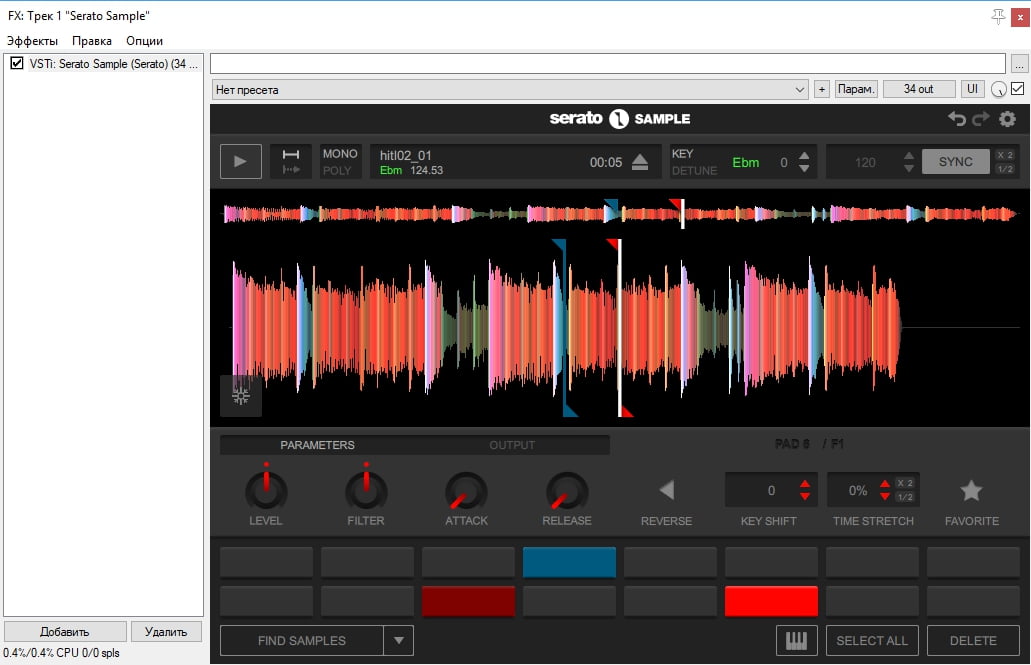1031x665 pixels.
Task: Click the wet/dry mix knob near UI
Action: coord(998,89)
